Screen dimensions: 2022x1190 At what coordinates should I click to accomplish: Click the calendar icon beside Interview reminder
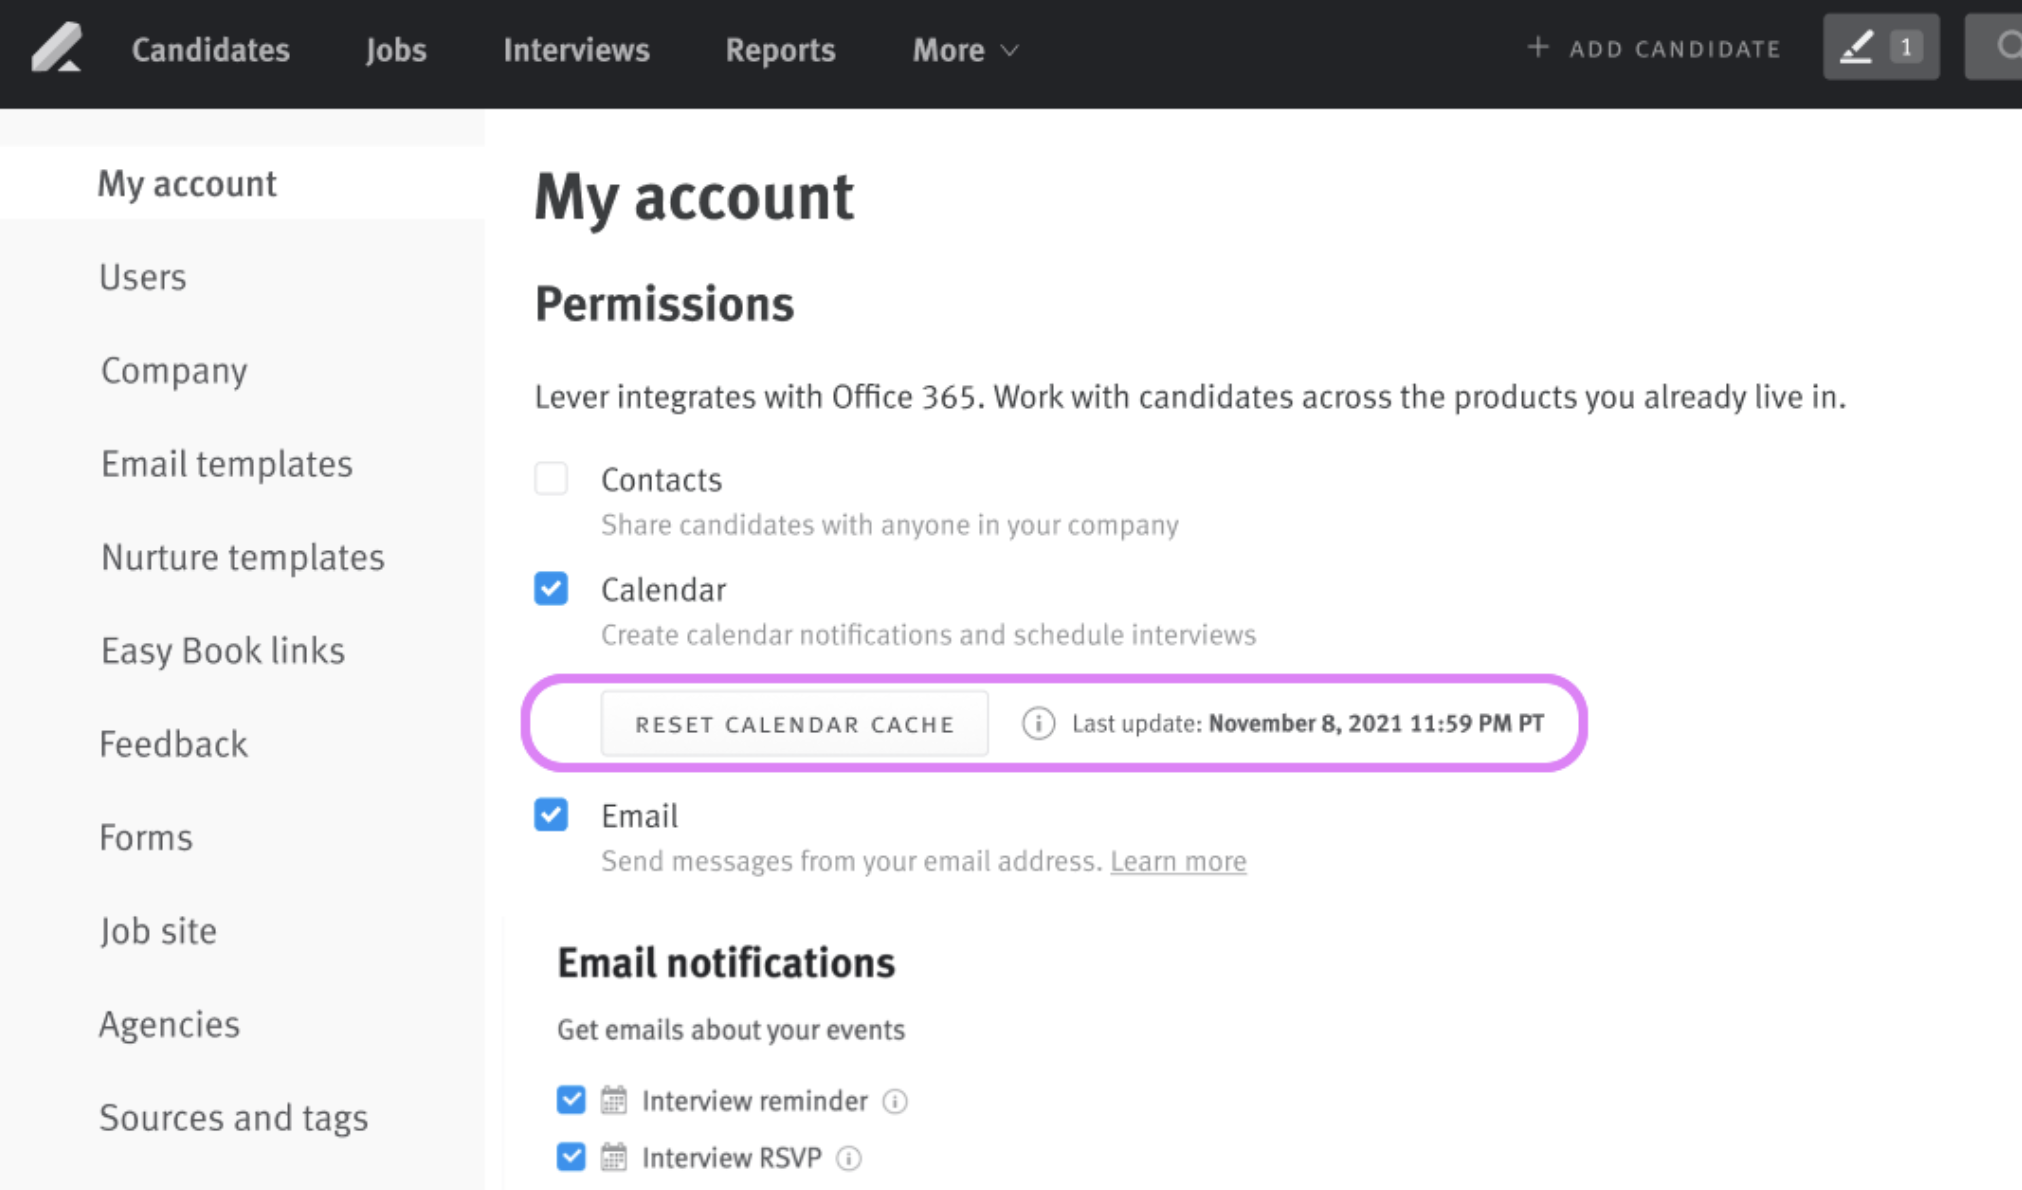coord(614,1100)
